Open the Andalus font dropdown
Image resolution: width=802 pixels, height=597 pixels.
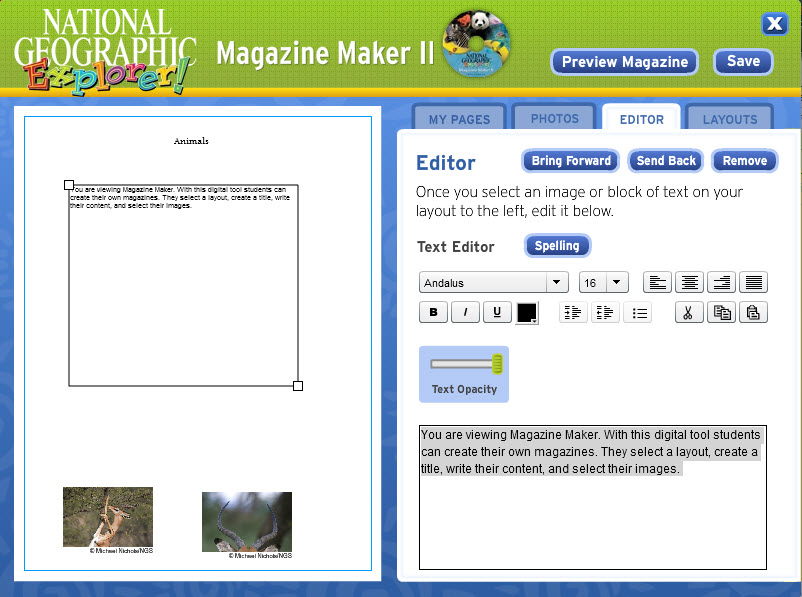(494, 282)
